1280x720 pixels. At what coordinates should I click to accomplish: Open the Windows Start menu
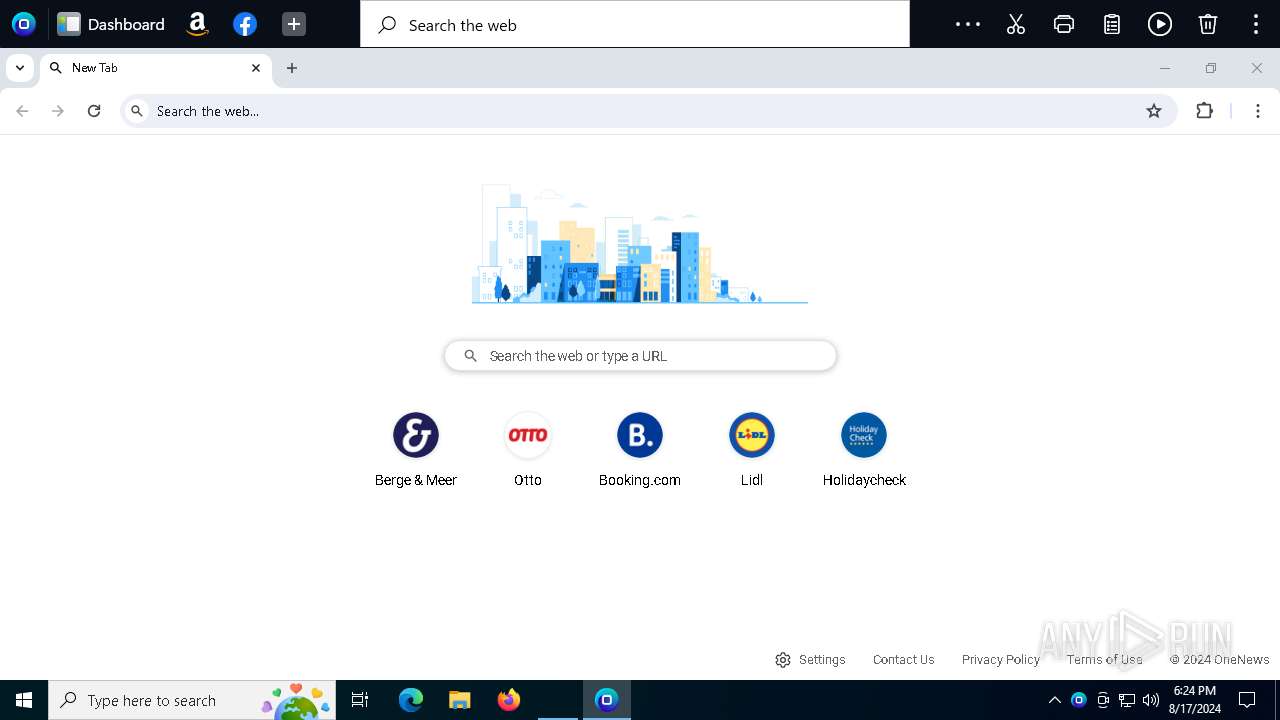pyautogui.click(x=24, y=700)
